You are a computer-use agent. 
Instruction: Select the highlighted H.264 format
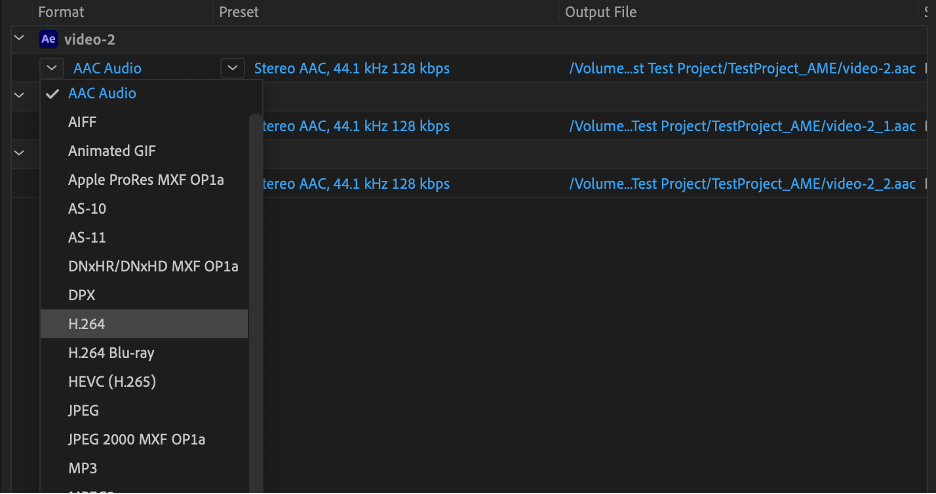144,324
